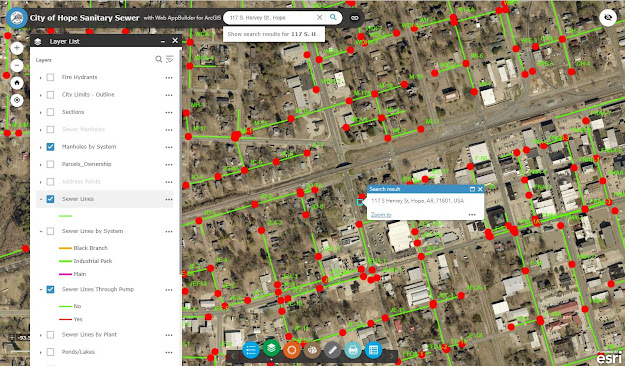Click the zoom in plus button
This screenshot has height=366, width=625.
tap(17, 48)
